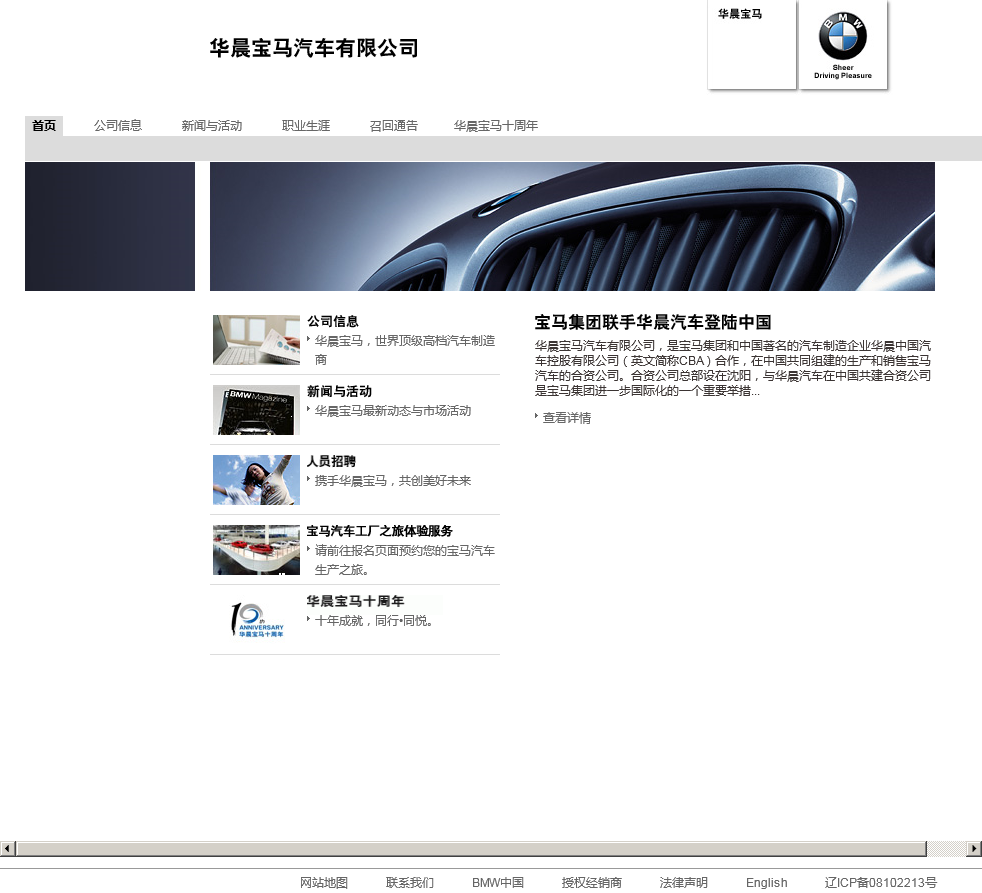Screen dimensions: 982x893
Task: Switch to the English site link
Action: [766, 883]
